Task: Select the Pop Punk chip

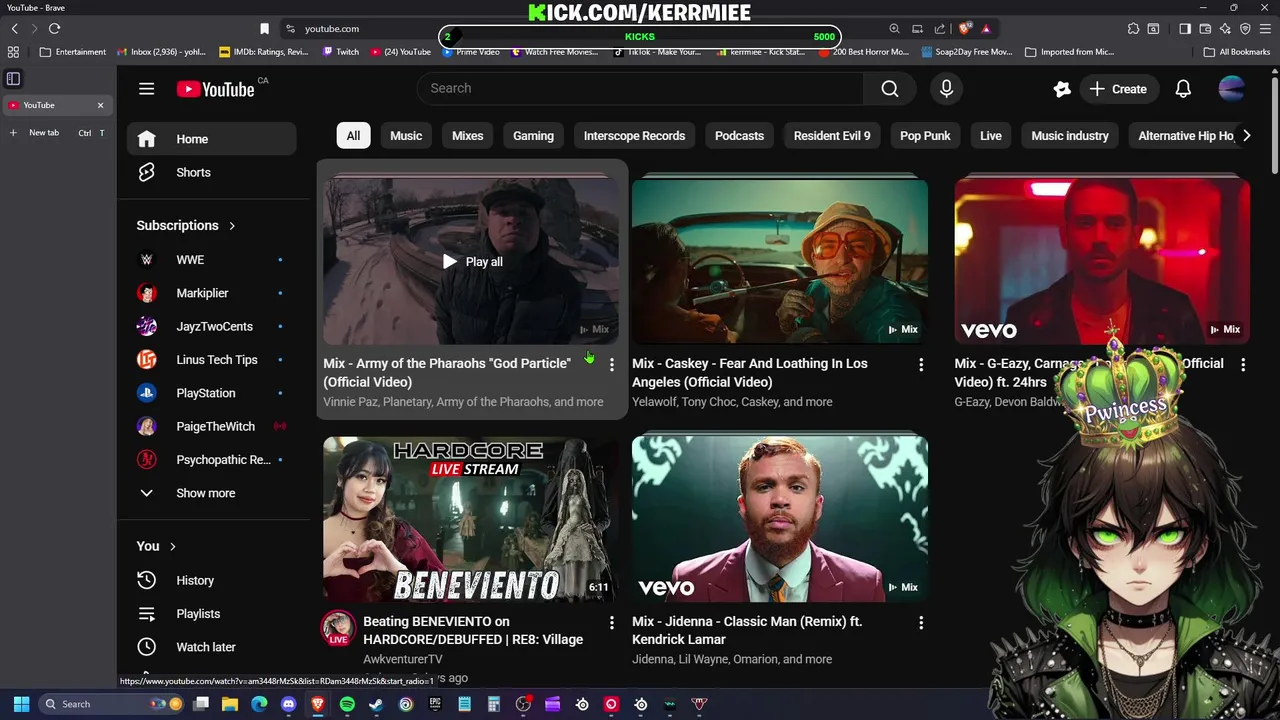Action: pos(925,136)
